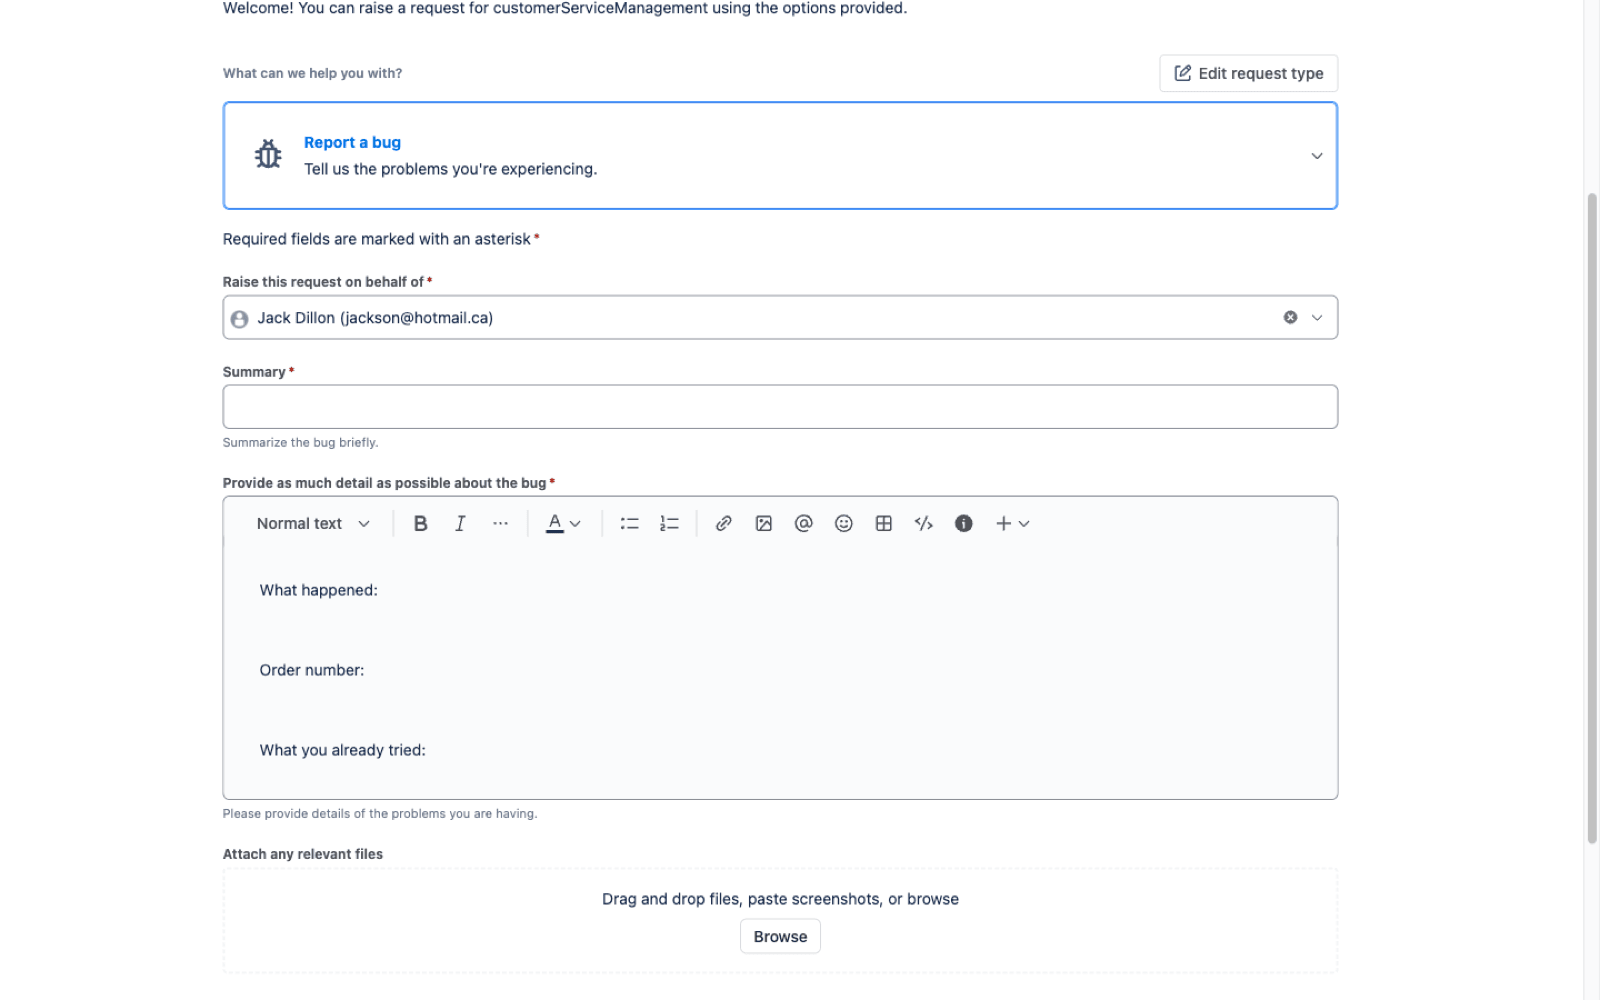
Task: Insert a code snippet
Action: (923, 523)
